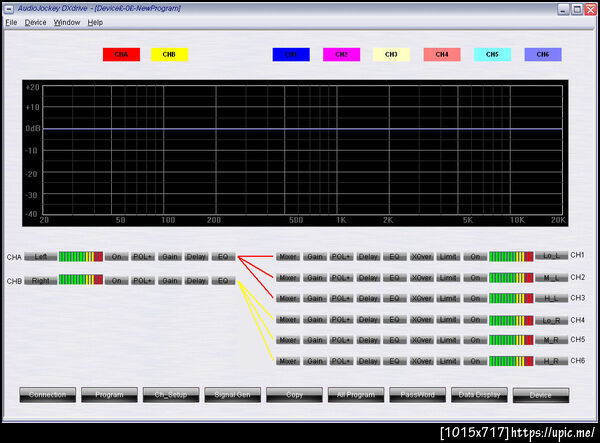Viewport: 600px width, 443px height.
Task: Open Limit settings for CH2
Action: click(x=448, y=278)
